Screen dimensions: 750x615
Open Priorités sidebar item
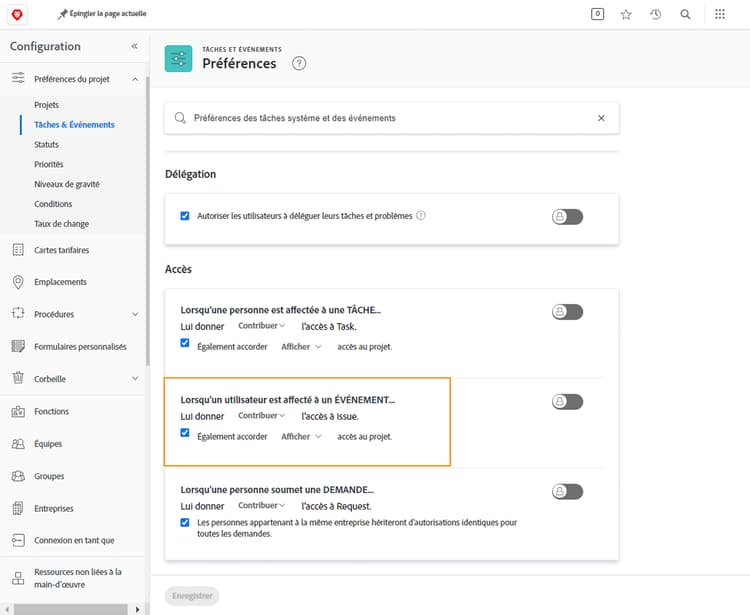point(49,165)
